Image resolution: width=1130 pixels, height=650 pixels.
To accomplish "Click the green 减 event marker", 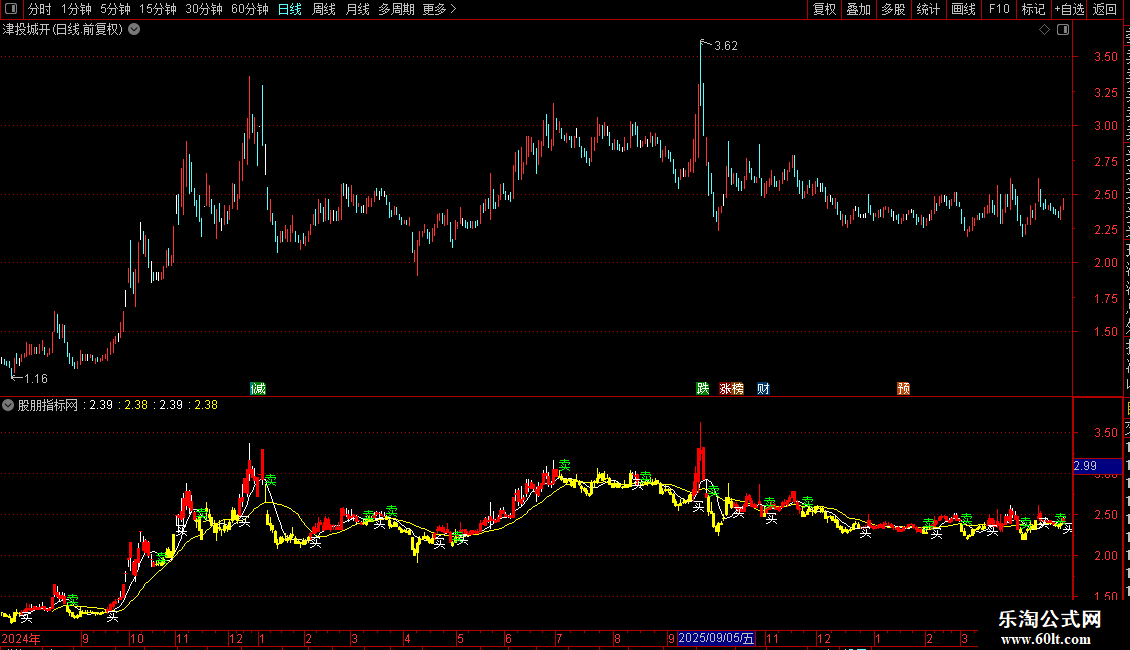I will tap(258, 388).
